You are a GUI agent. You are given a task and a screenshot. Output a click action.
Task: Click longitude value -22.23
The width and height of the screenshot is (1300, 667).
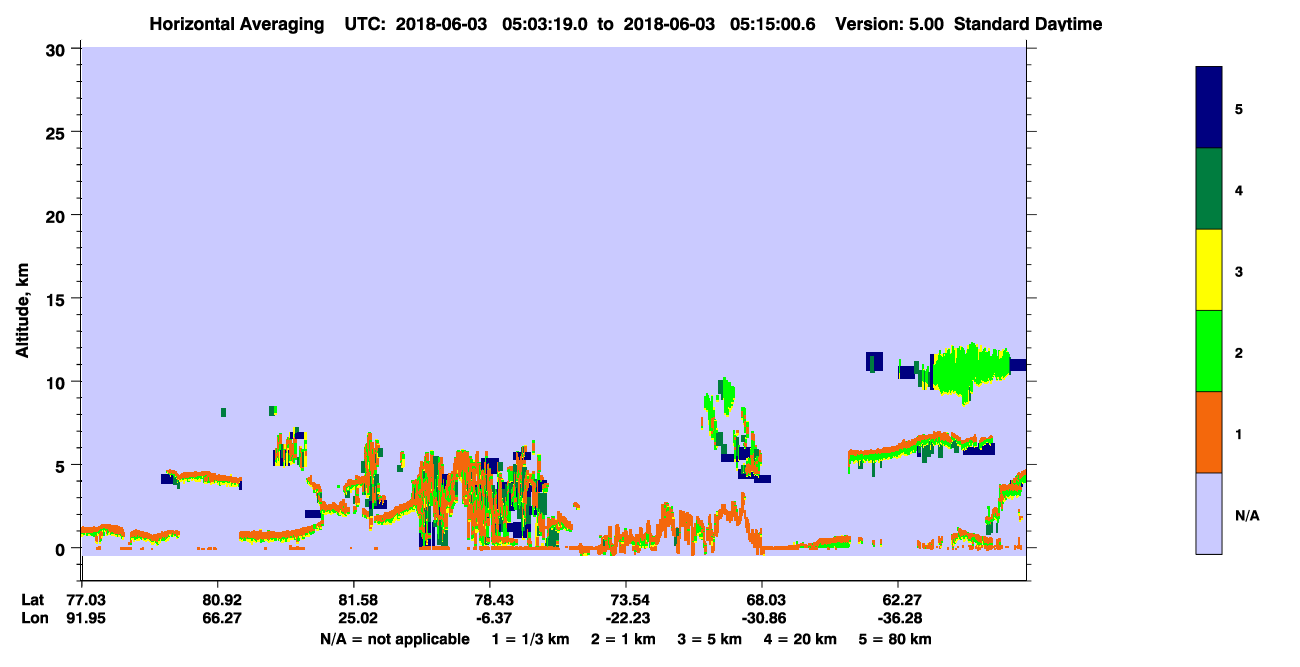(630, 618)
